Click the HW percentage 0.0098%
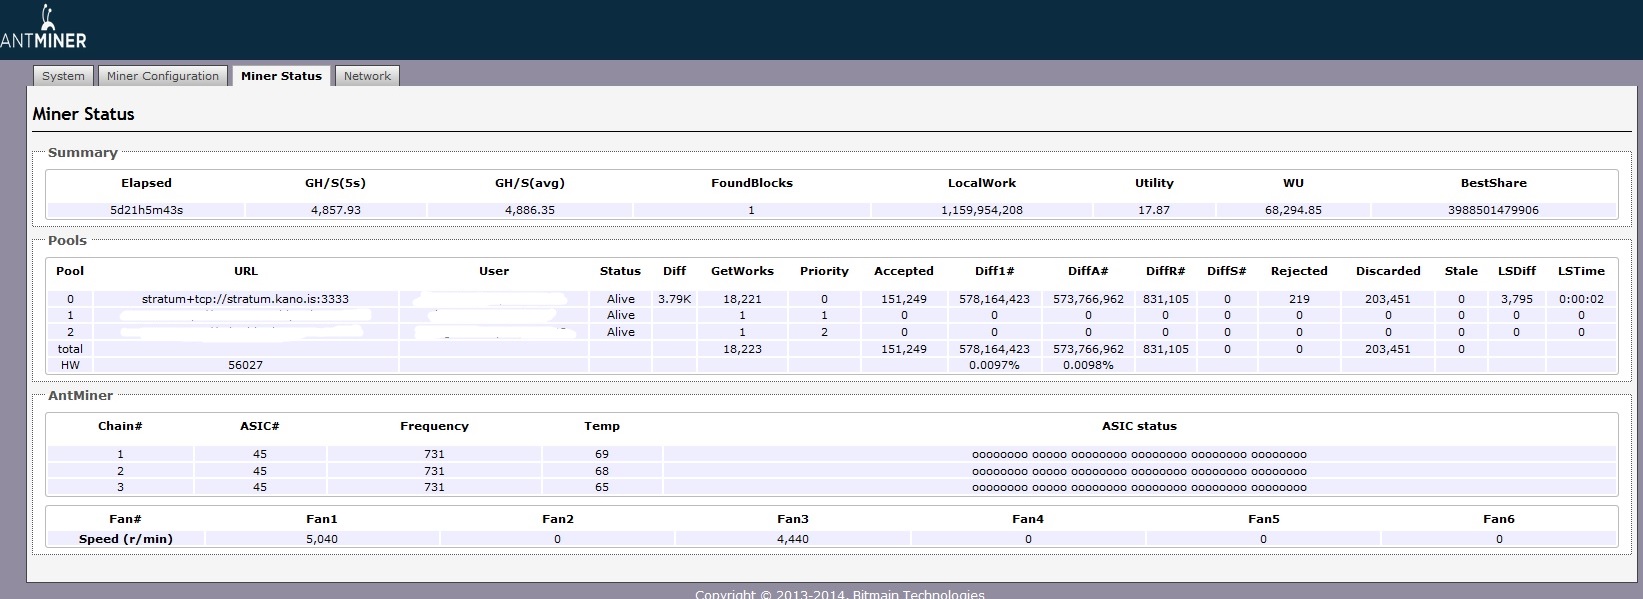Viewport: 1643px width, 599px height. (1088, 365)
